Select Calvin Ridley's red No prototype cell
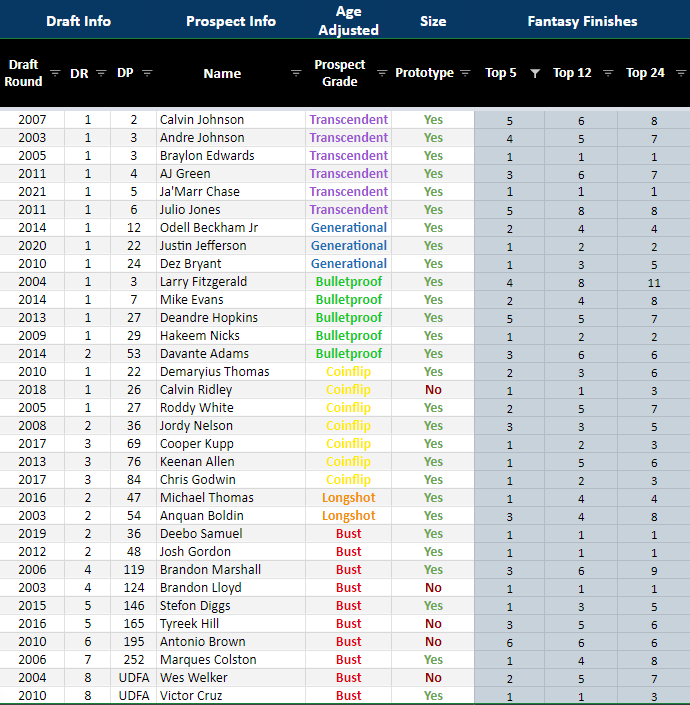 [x=433, y=389]
